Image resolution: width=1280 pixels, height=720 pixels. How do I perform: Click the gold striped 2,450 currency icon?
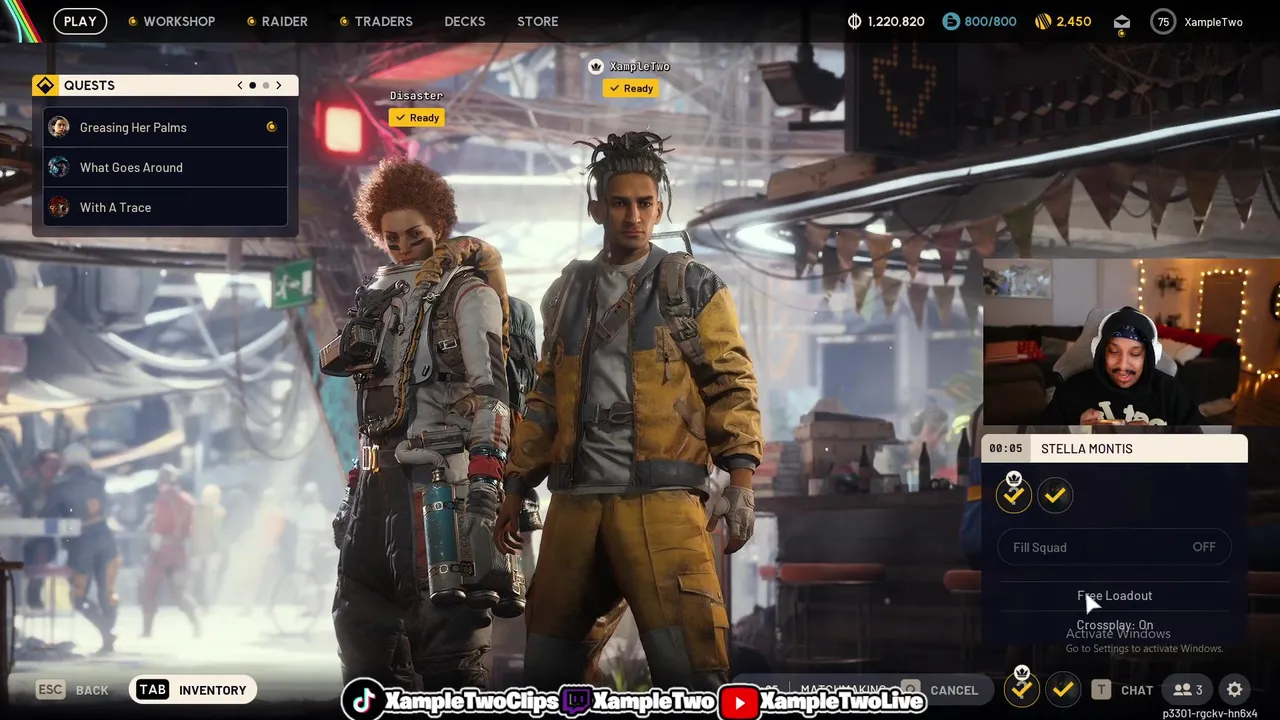pos(1043,21)
